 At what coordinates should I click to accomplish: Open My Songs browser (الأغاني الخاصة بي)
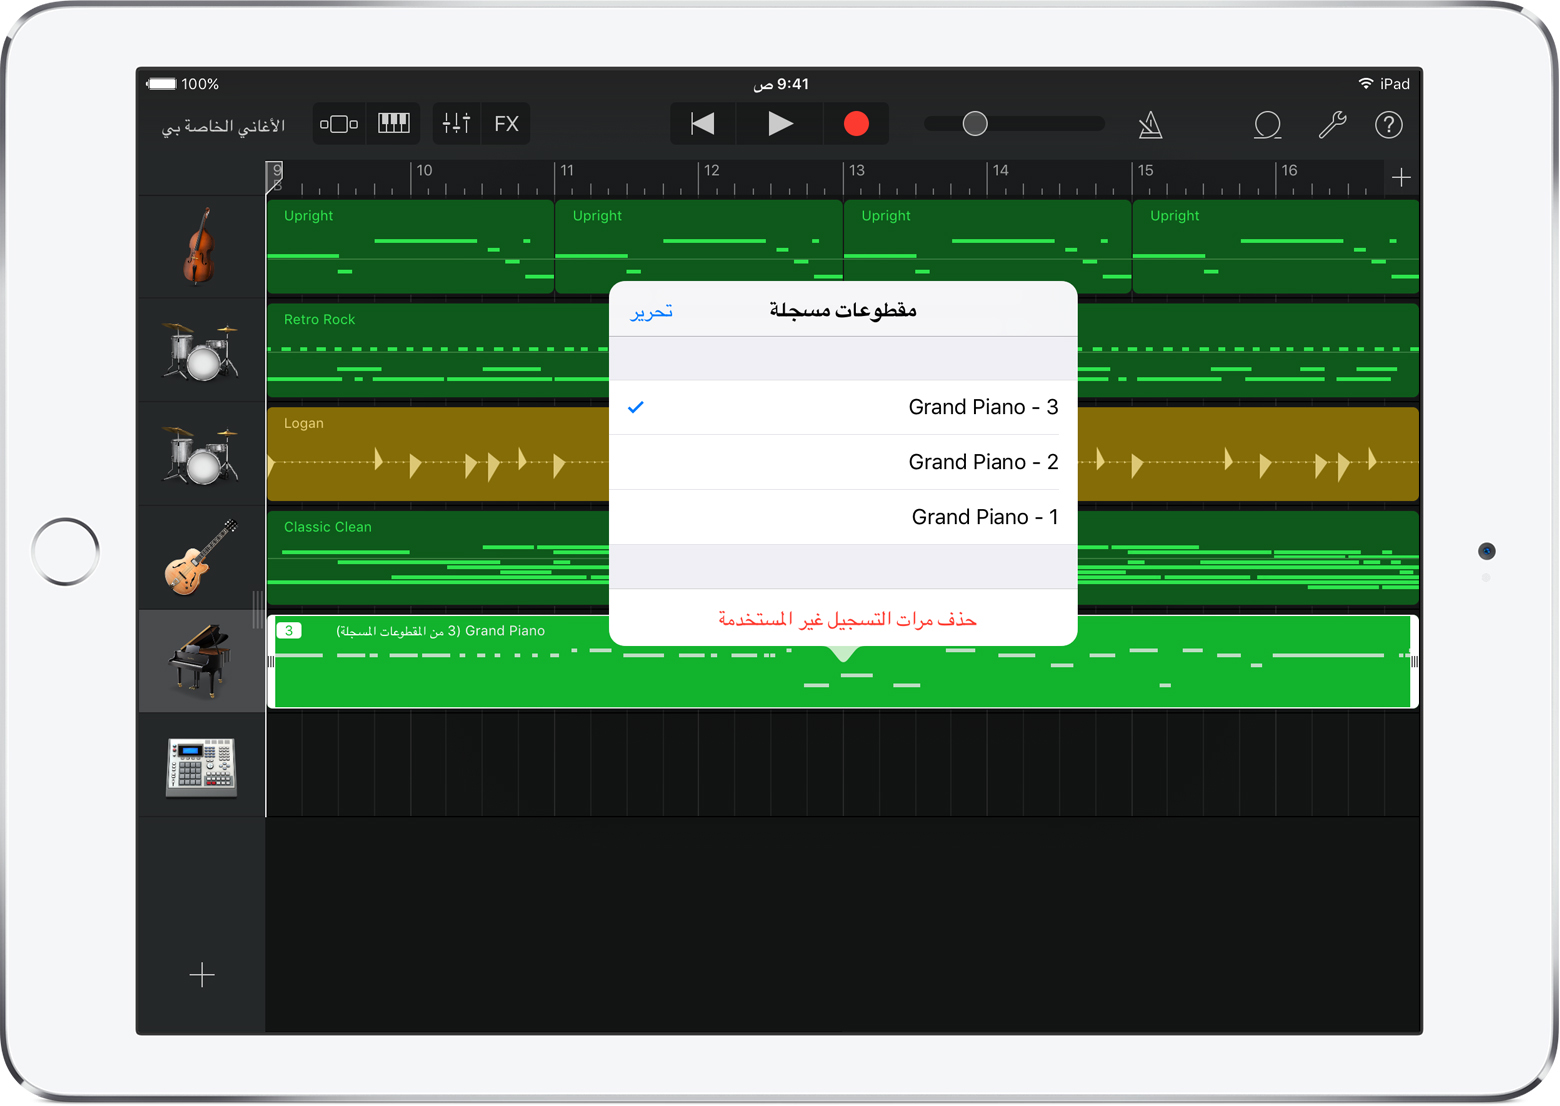tap(223, 126)
